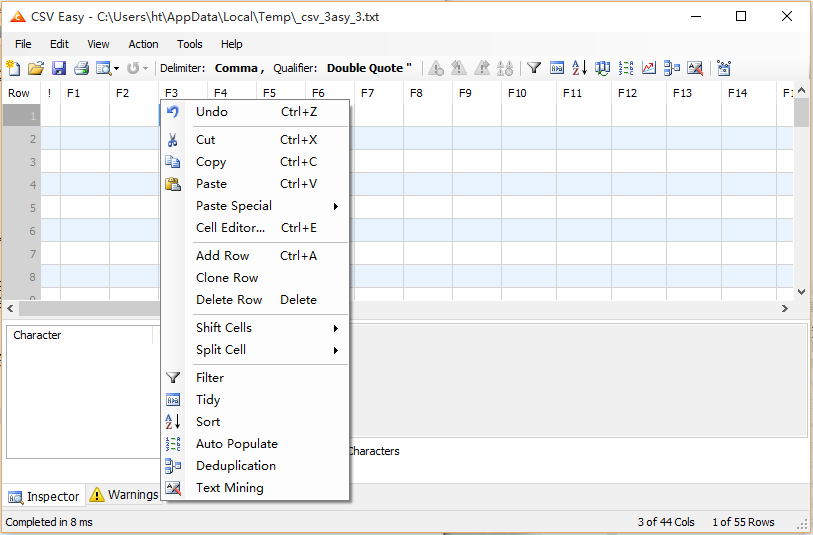The image size is (813, 535).
Task: Click the Deduplication toolbar icon
Action: pyautogui.click(x=672, y=68)
